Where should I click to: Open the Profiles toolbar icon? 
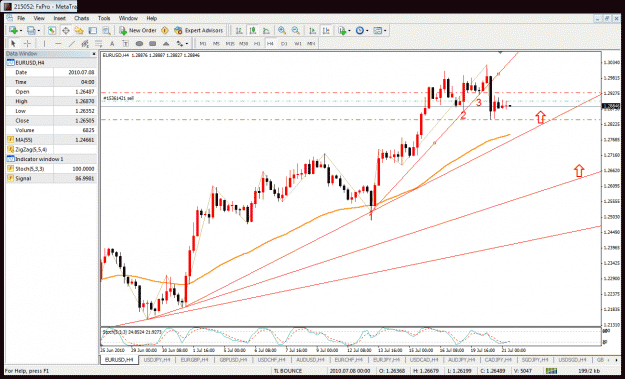coord(31,30)
